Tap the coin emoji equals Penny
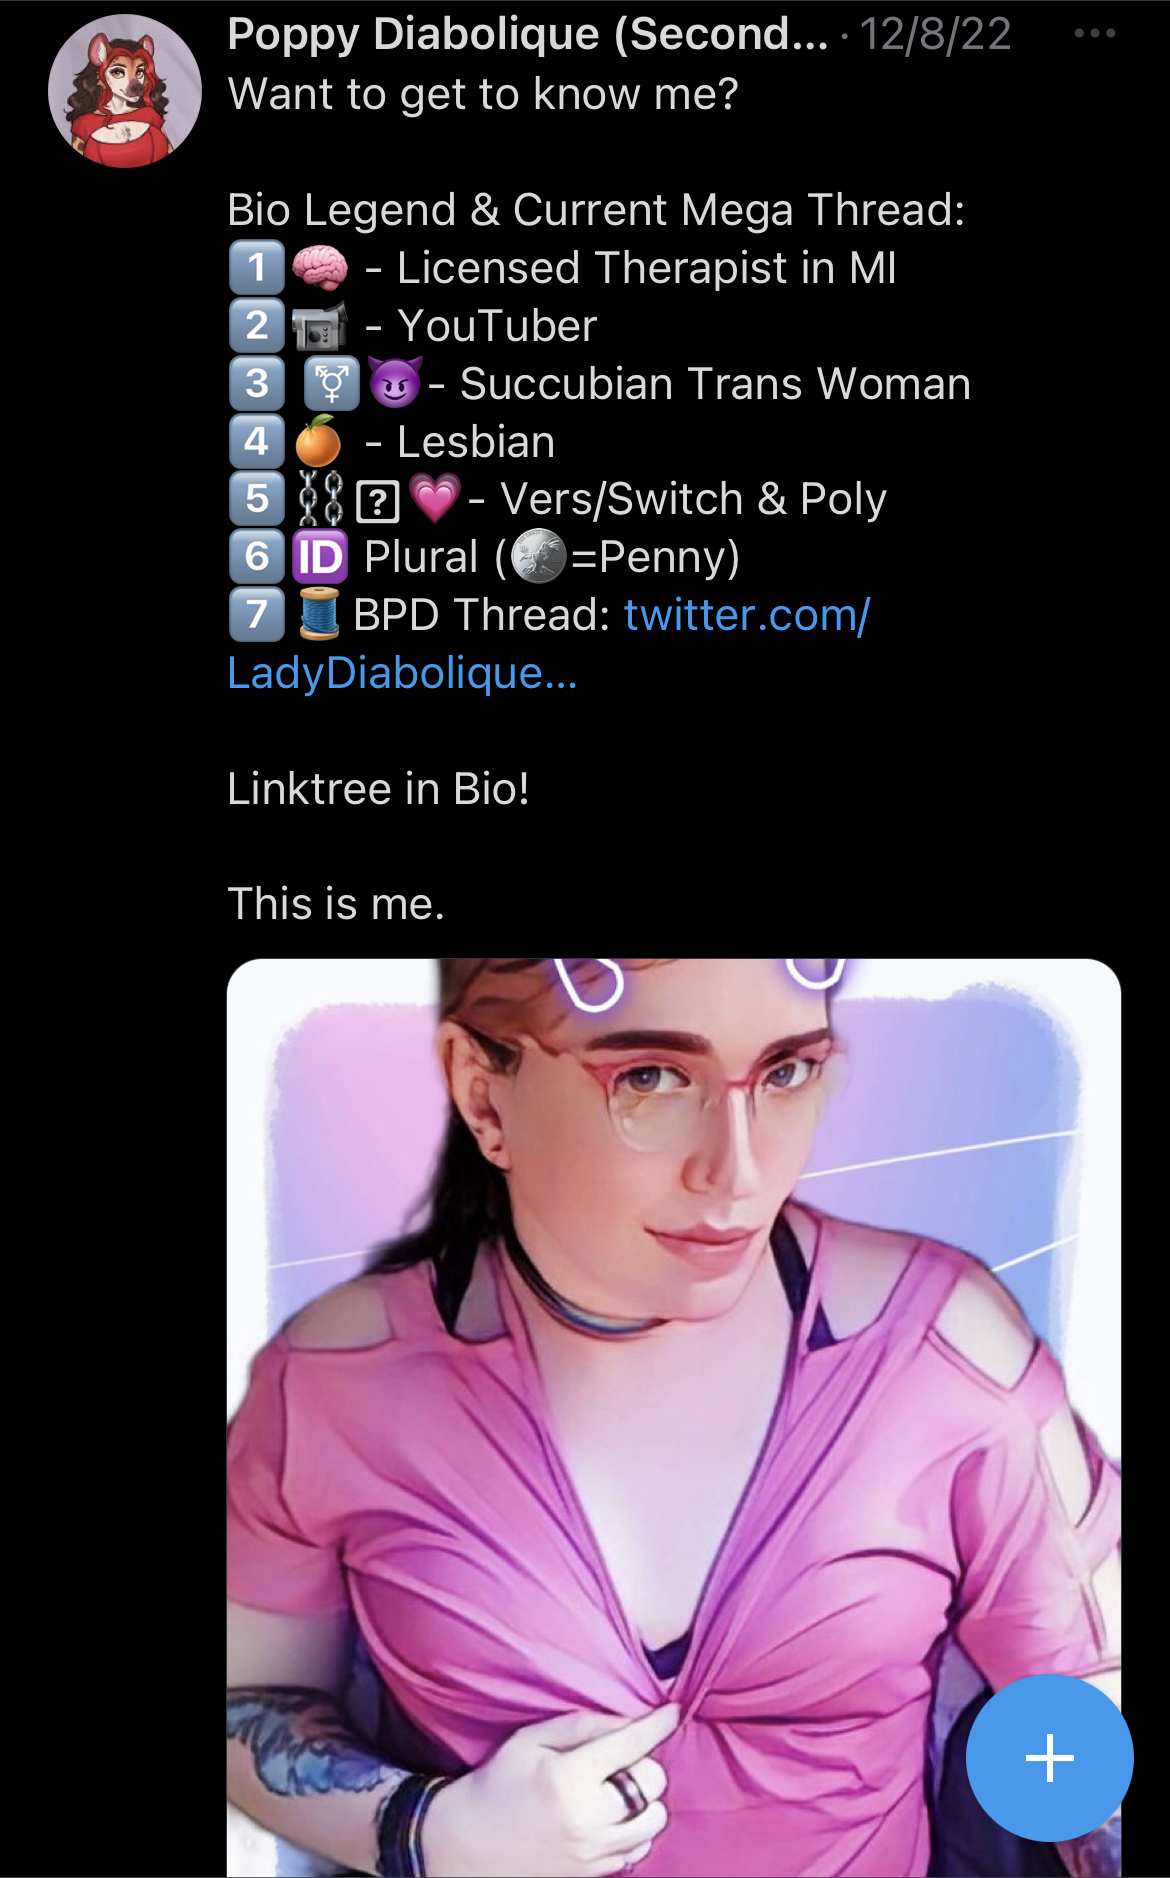This screenshot has width=1170, height=1878. (539, 557)
